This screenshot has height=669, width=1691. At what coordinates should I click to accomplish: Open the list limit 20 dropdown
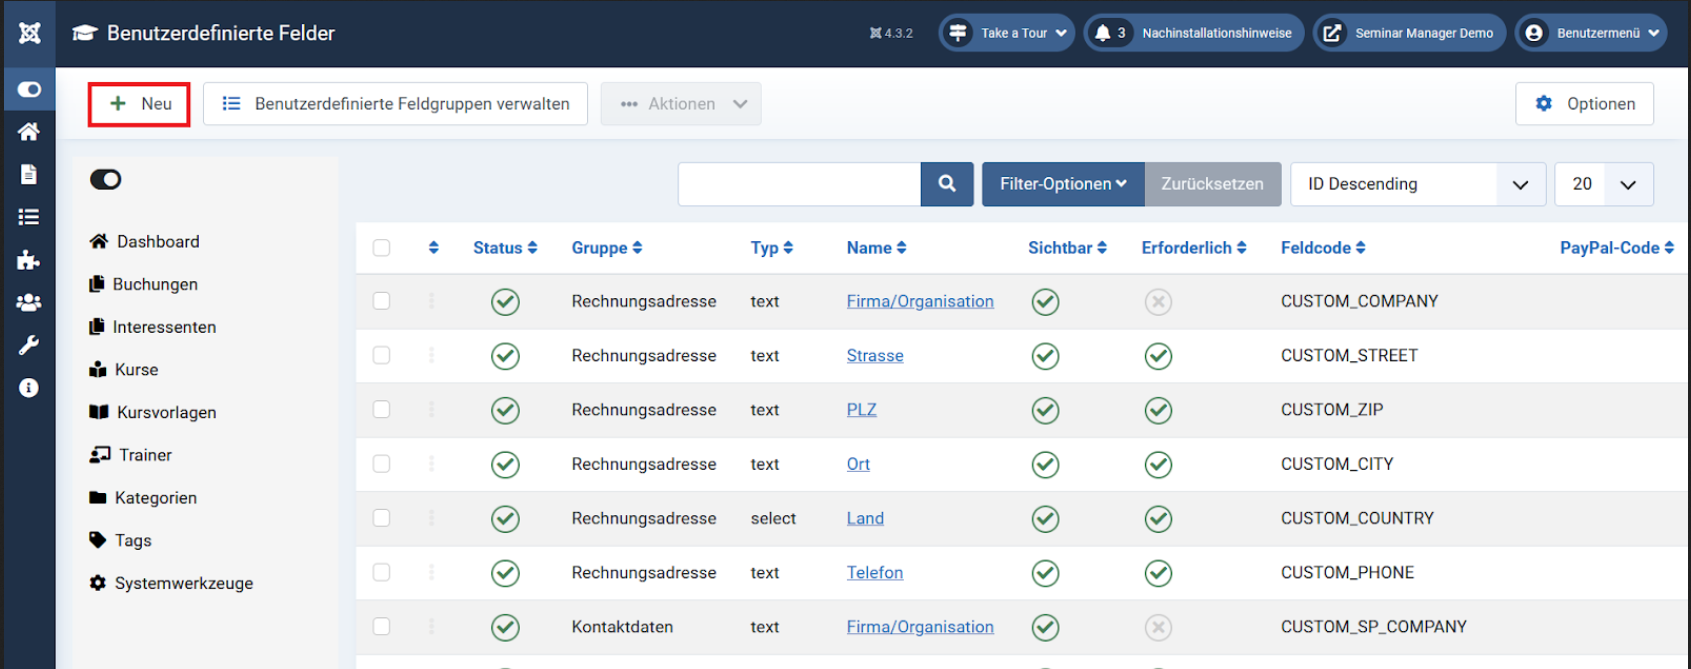(1603, 184)
